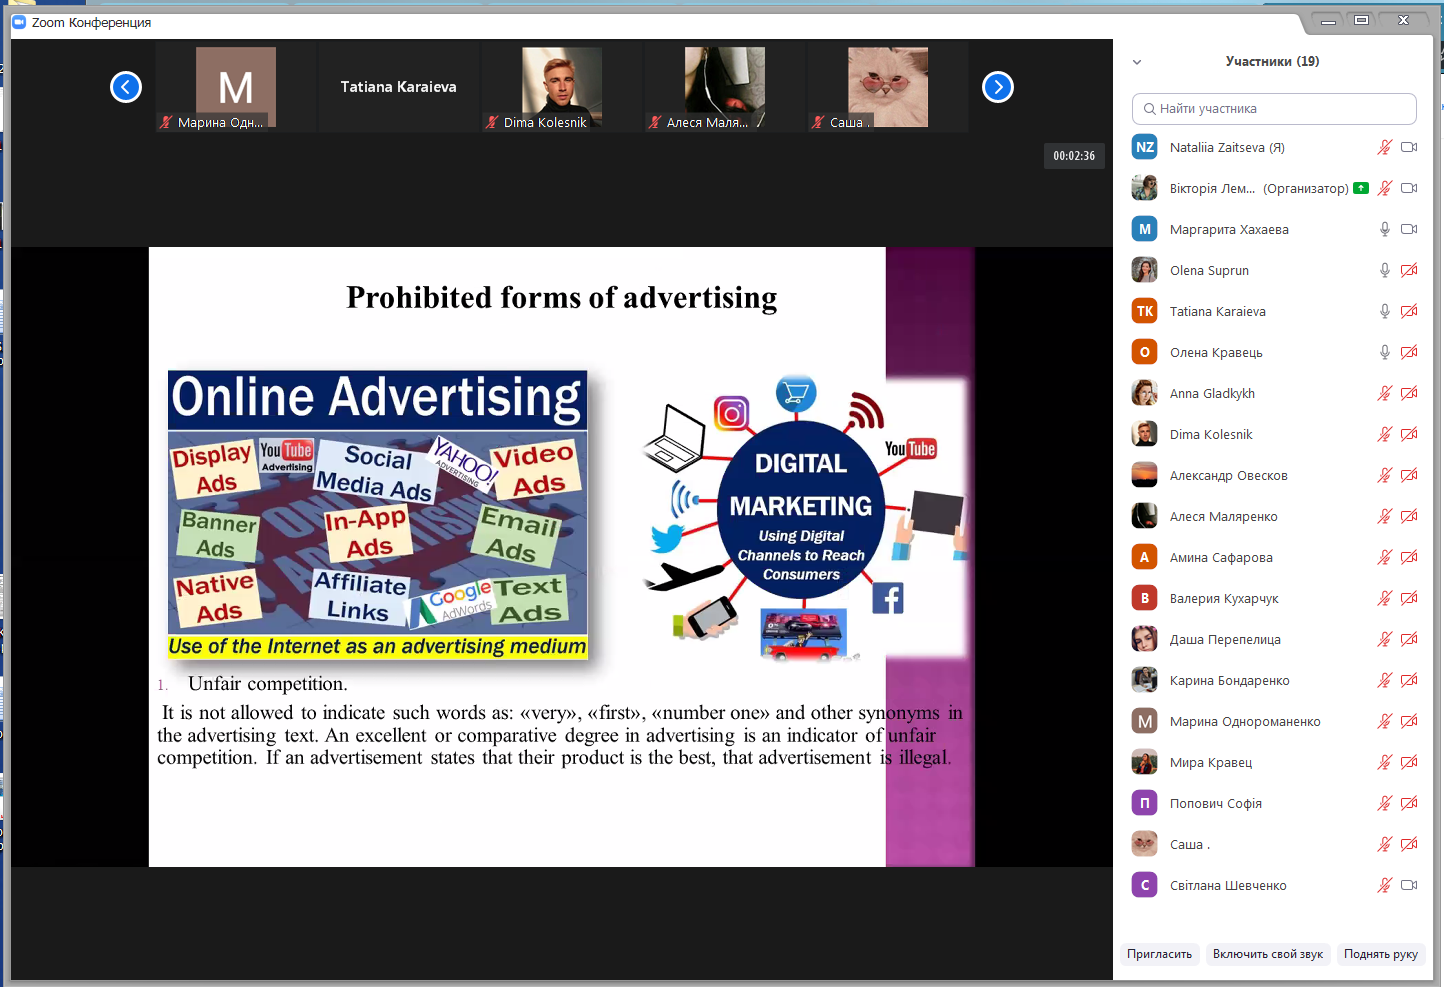
Task: Click the disabled camera icon for Олена Кравець
Action: click(x=1409, y=352)
